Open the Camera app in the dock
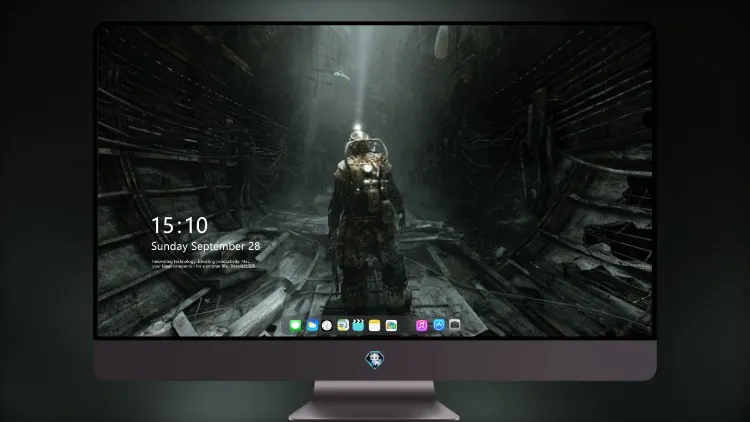This screenshot has width=750, height=422. (455, 325)
